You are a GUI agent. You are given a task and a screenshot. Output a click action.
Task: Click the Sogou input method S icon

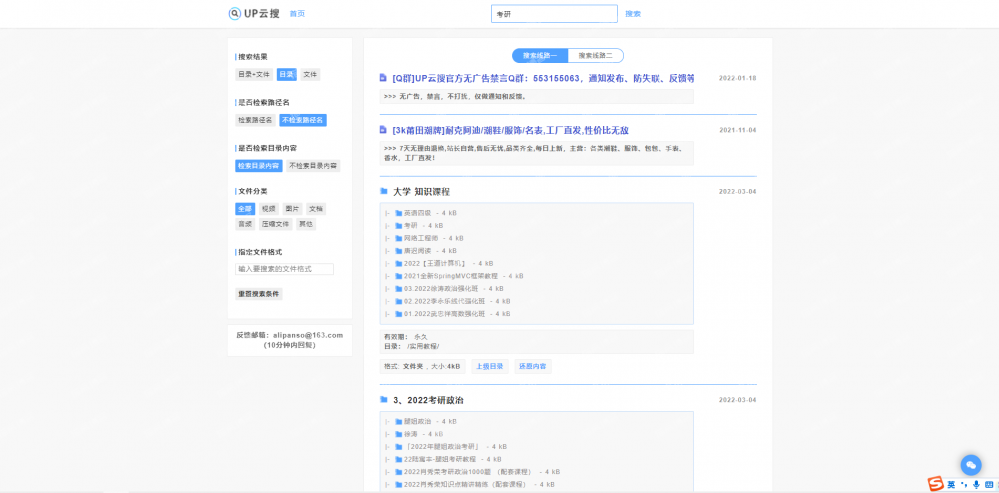935,484
